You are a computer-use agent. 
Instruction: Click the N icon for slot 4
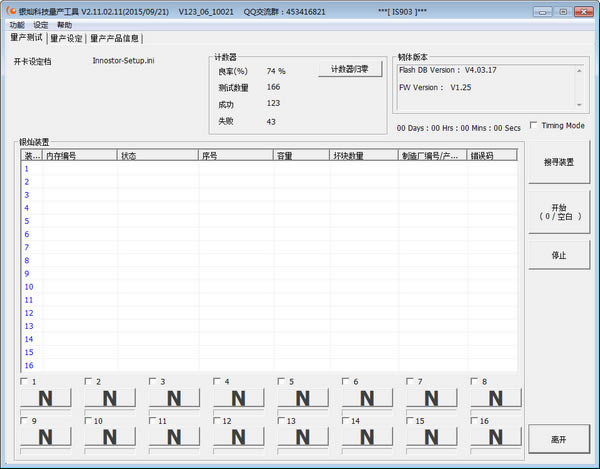pyautogui.click(x=238, y=398)
